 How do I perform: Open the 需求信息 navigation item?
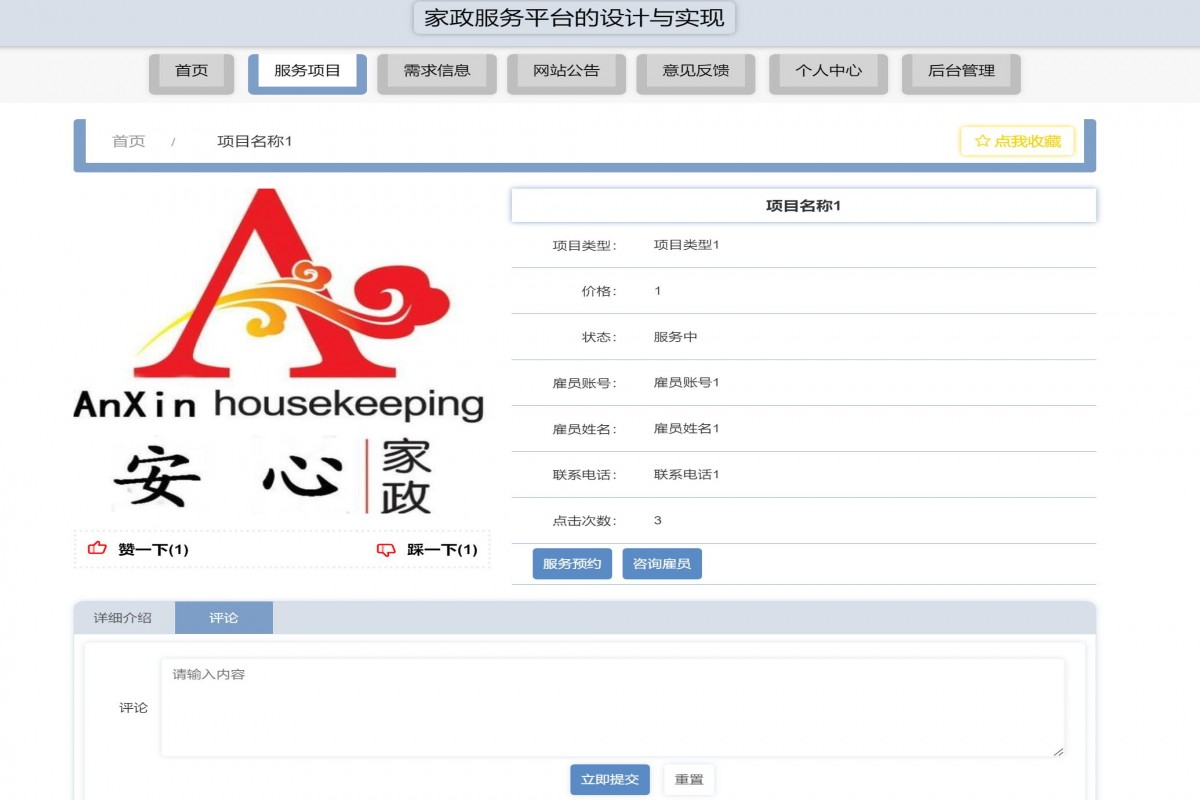436,71
